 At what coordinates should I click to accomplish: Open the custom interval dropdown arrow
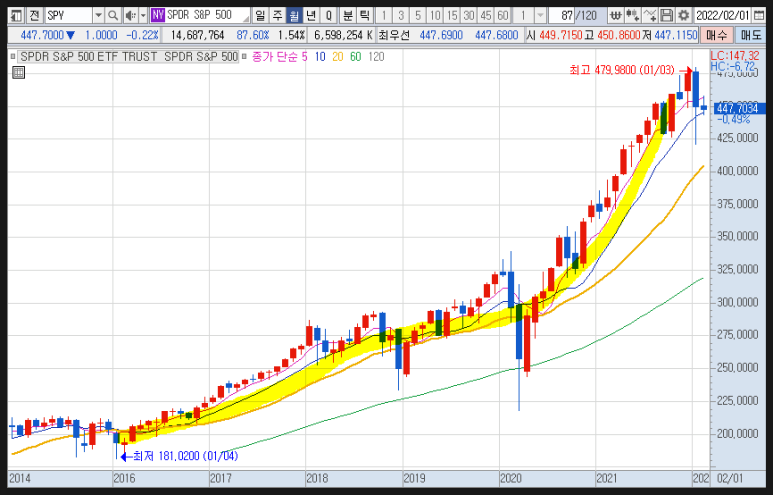(540, 16)
